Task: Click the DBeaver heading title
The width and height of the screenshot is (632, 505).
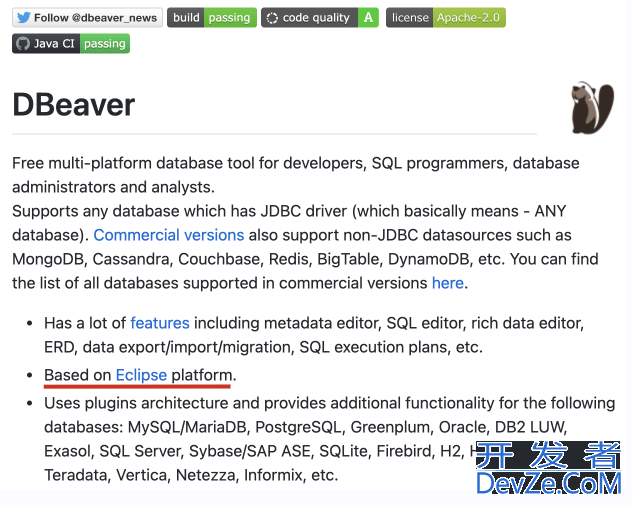Action: point(74,105)
